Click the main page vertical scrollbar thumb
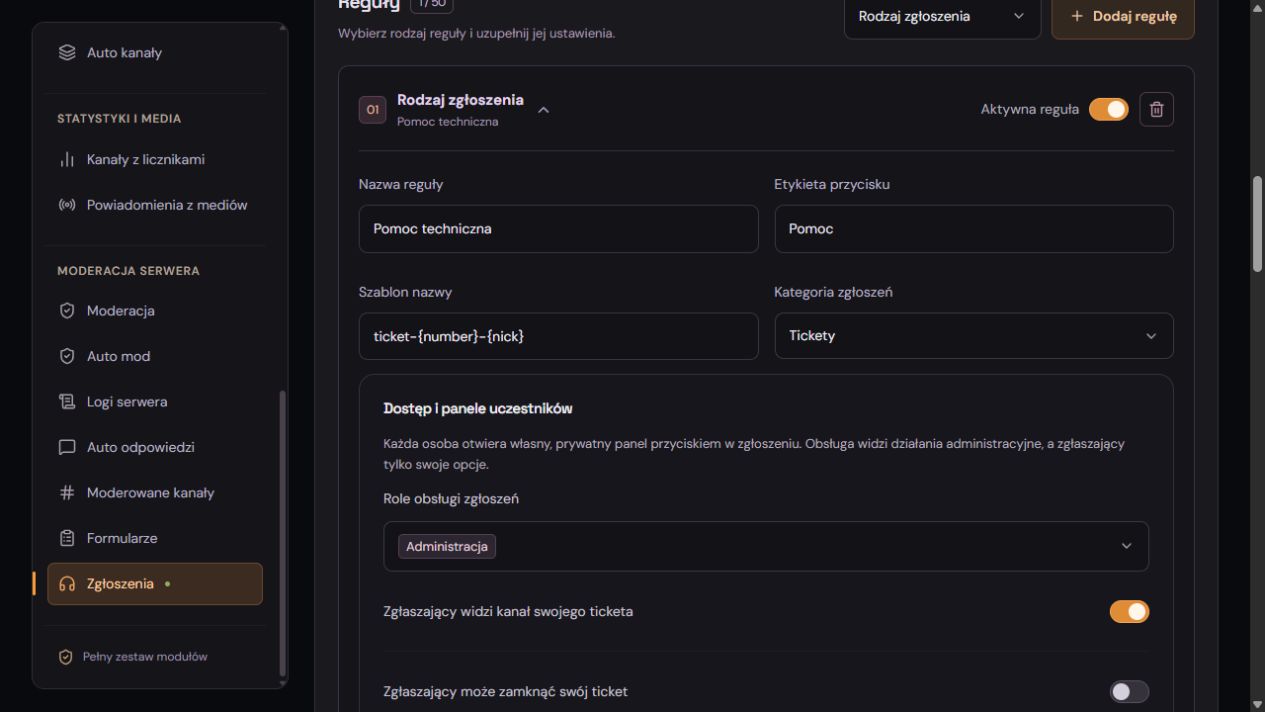The width and height of the screenshot is (1265, 712). (x=1257, y=224)
